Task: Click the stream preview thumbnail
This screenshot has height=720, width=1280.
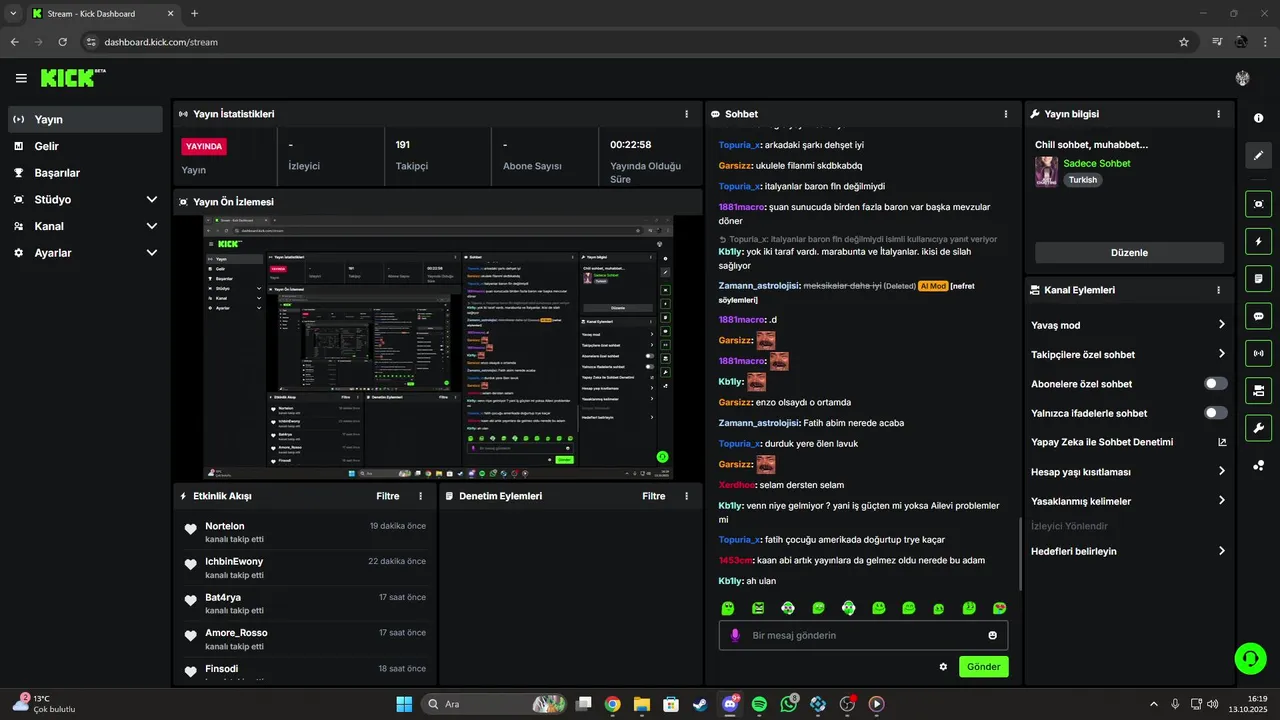Action: tap(438, 347)
